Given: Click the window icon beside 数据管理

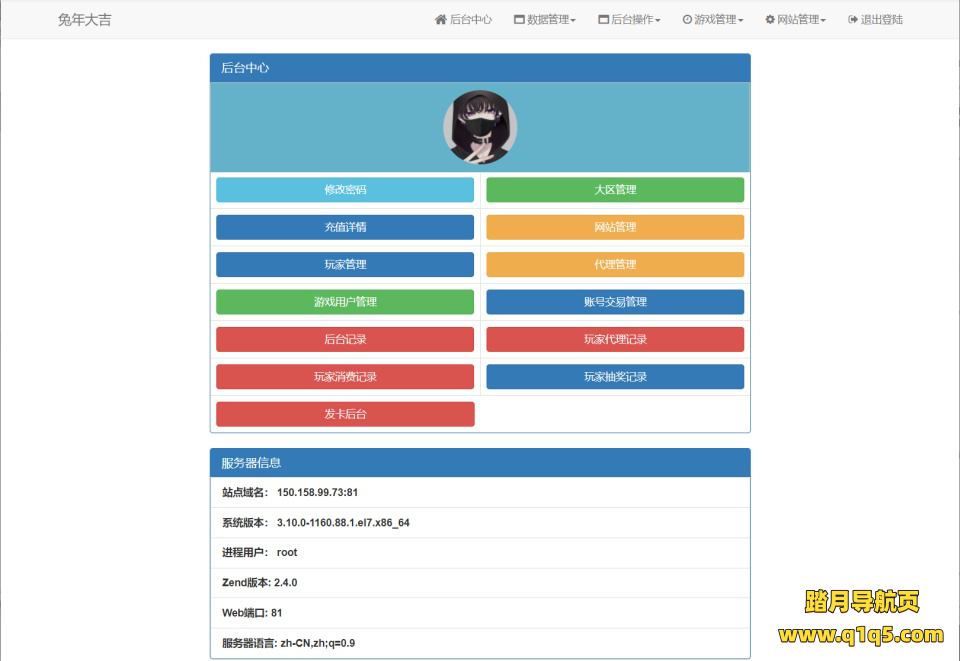Looking at the screenshot, I should 519,20.
